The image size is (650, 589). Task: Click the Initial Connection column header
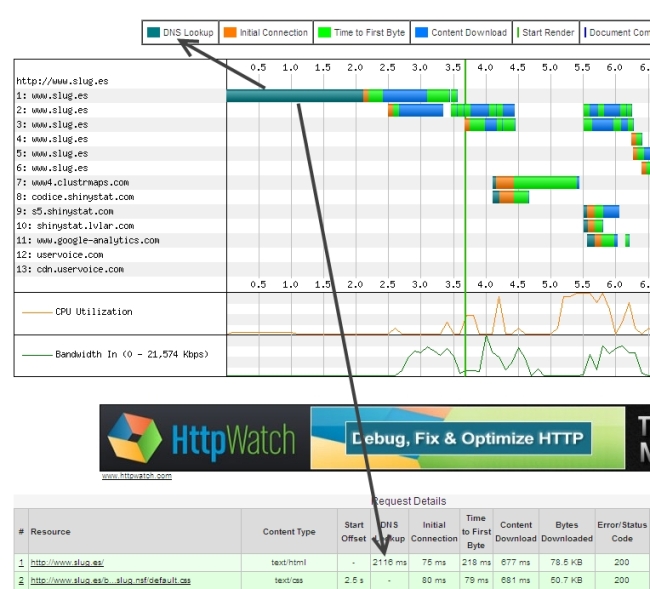[434, 531]
